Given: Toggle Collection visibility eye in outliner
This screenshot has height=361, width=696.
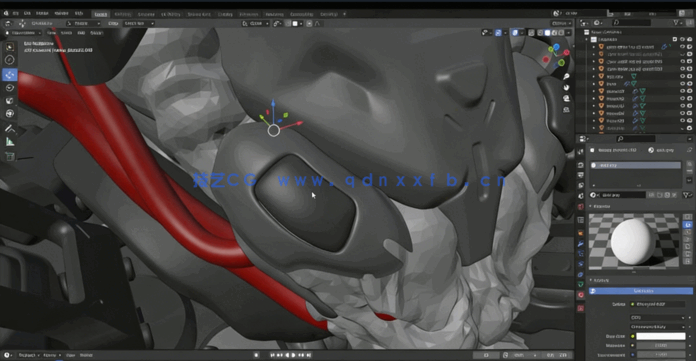Looking at the screenshot, I should click(683, 39).
